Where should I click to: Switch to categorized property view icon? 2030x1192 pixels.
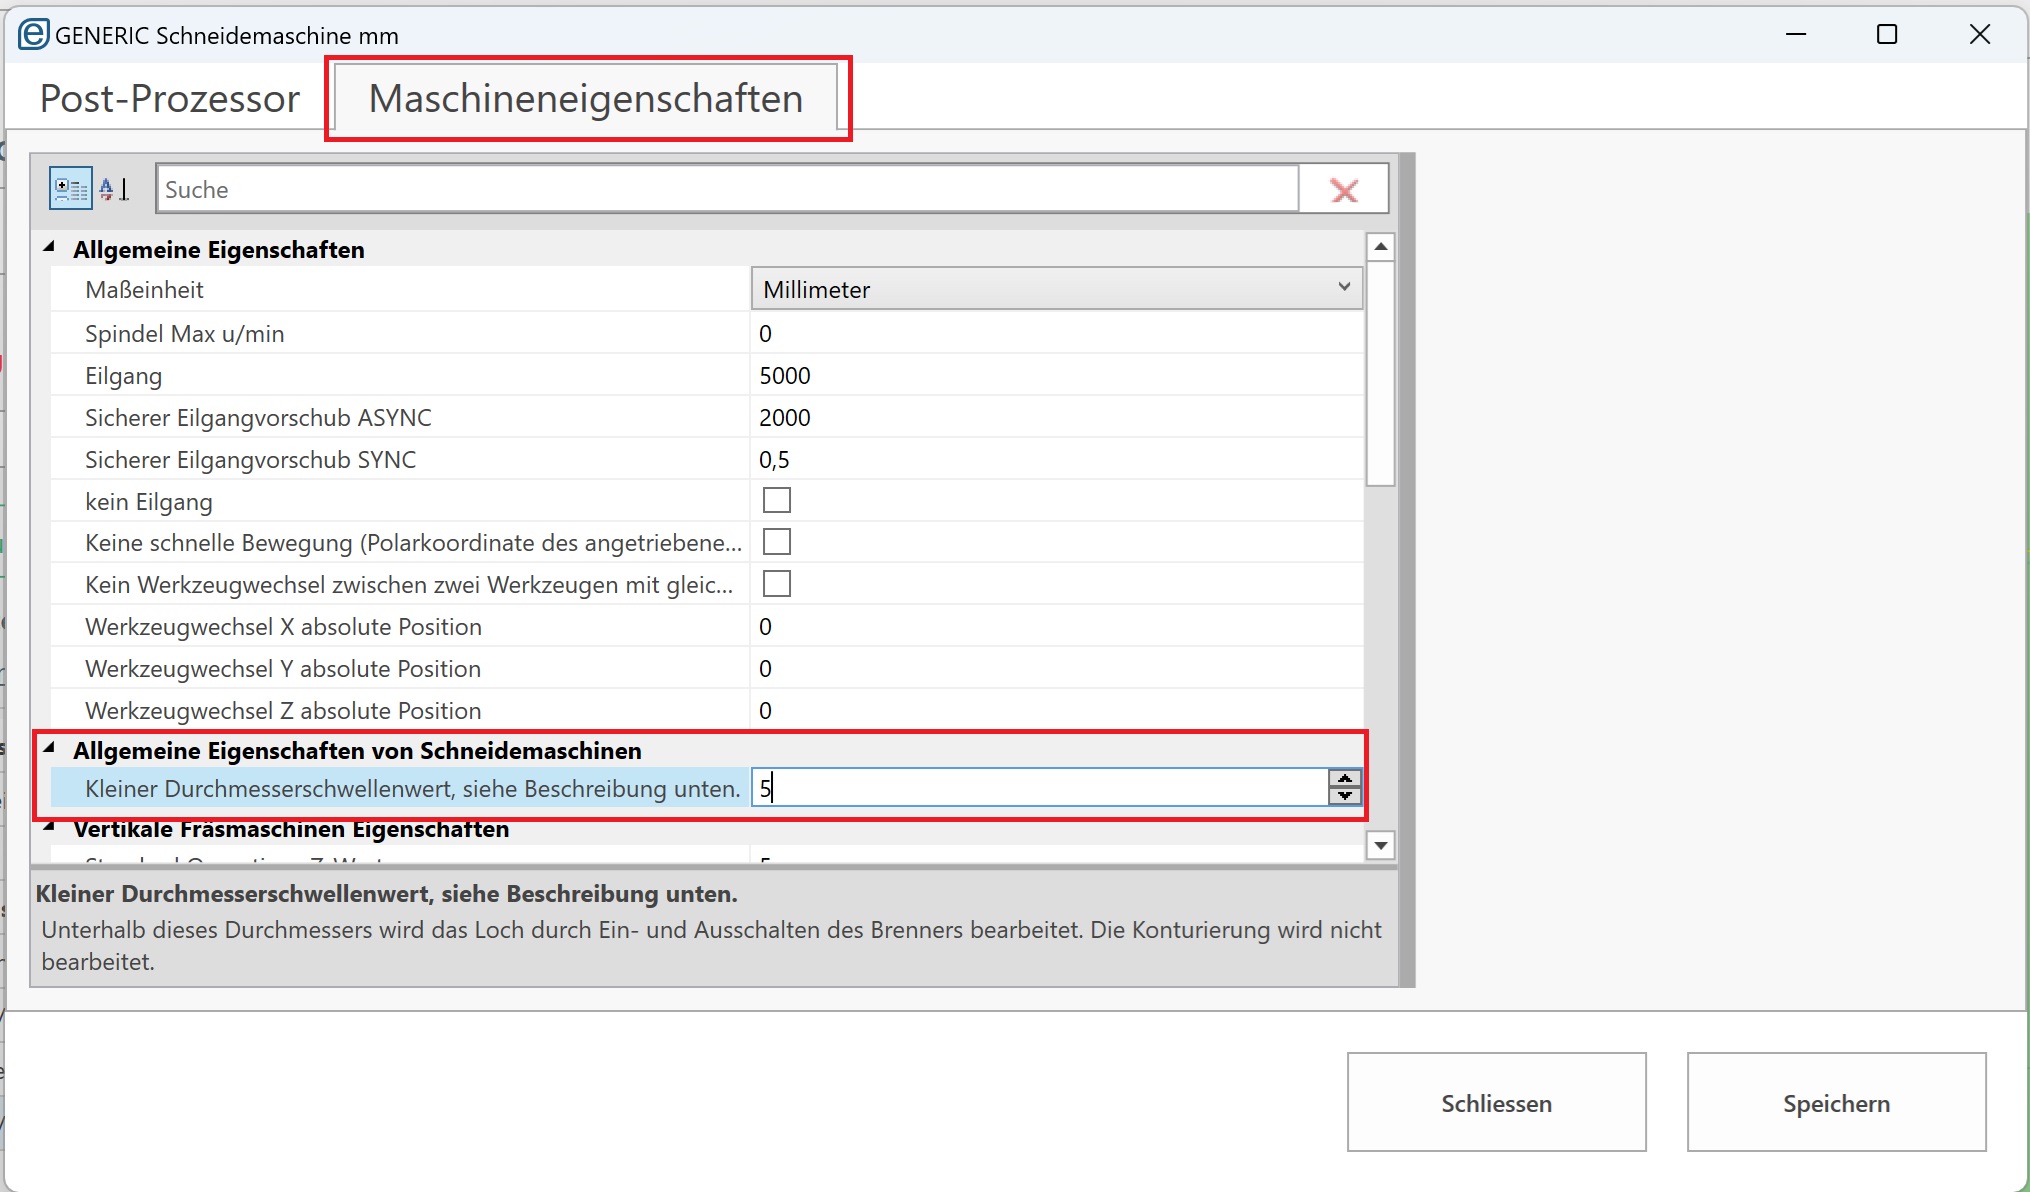tap(70, 188)
